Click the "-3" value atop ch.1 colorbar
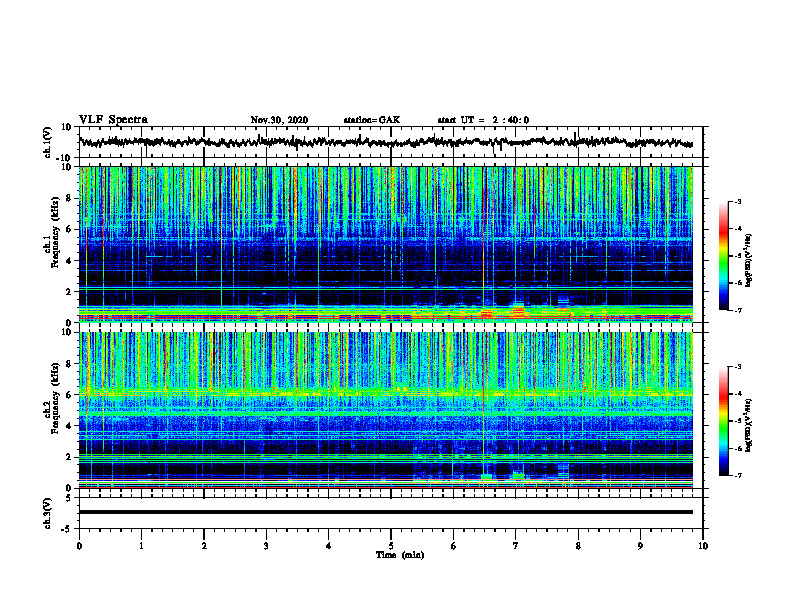792x612 pixels. coord(737,202)
